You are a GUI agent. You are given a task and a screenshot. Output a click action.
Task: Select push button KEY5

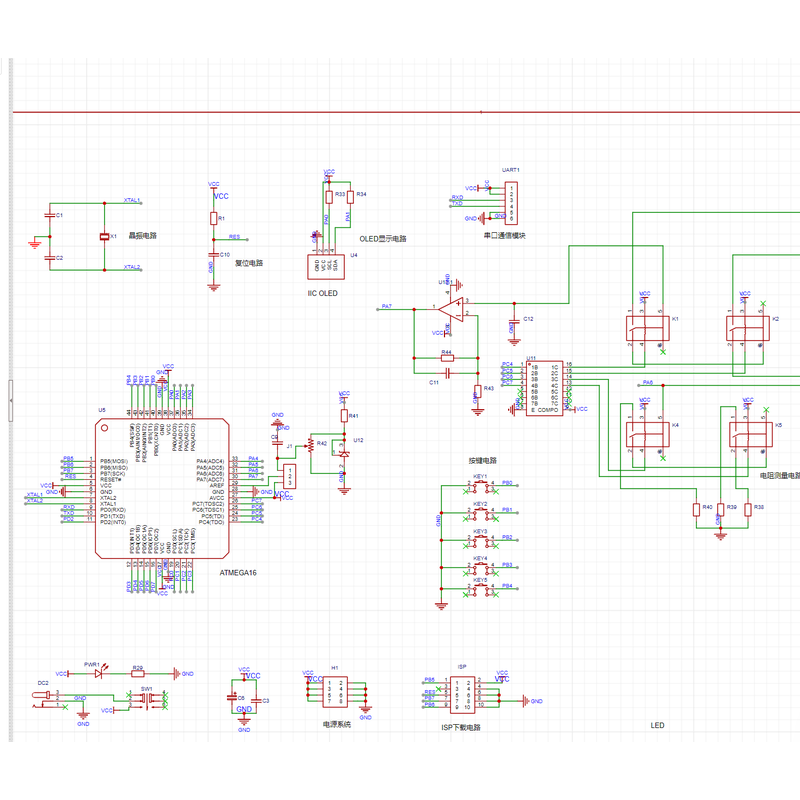click(x=480, y=589)
